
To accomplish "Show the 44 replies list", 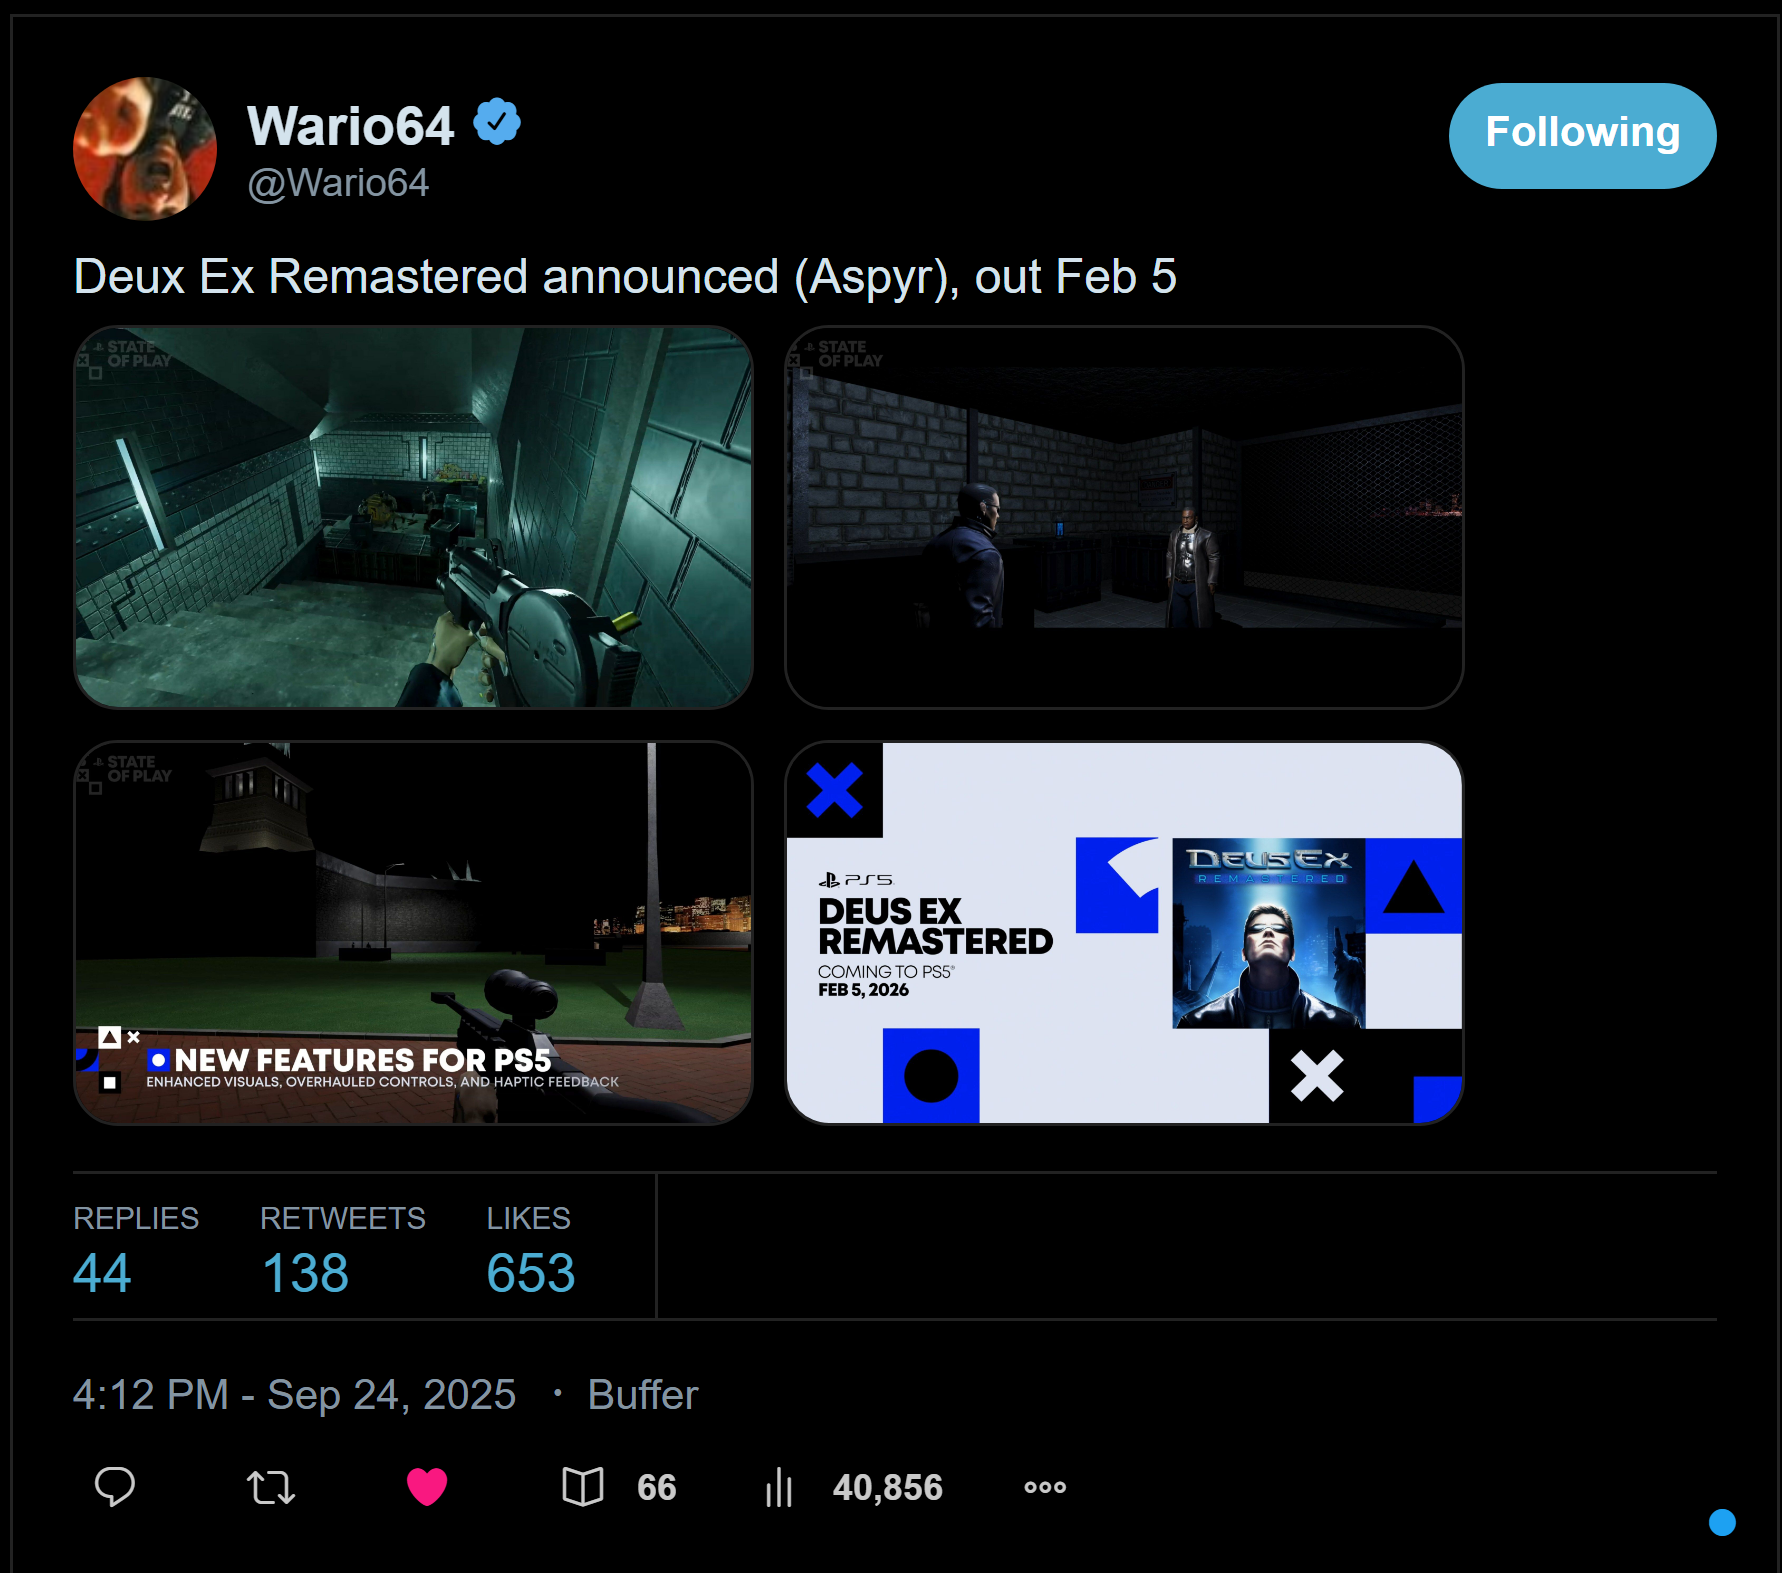I will pos(136,1249).
